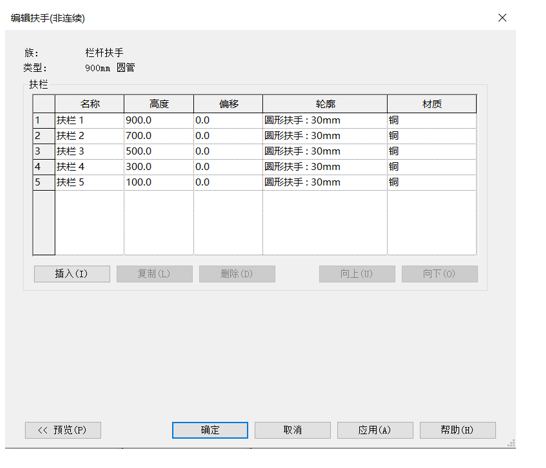Open help with 帮助(H) button

[458, 430]
